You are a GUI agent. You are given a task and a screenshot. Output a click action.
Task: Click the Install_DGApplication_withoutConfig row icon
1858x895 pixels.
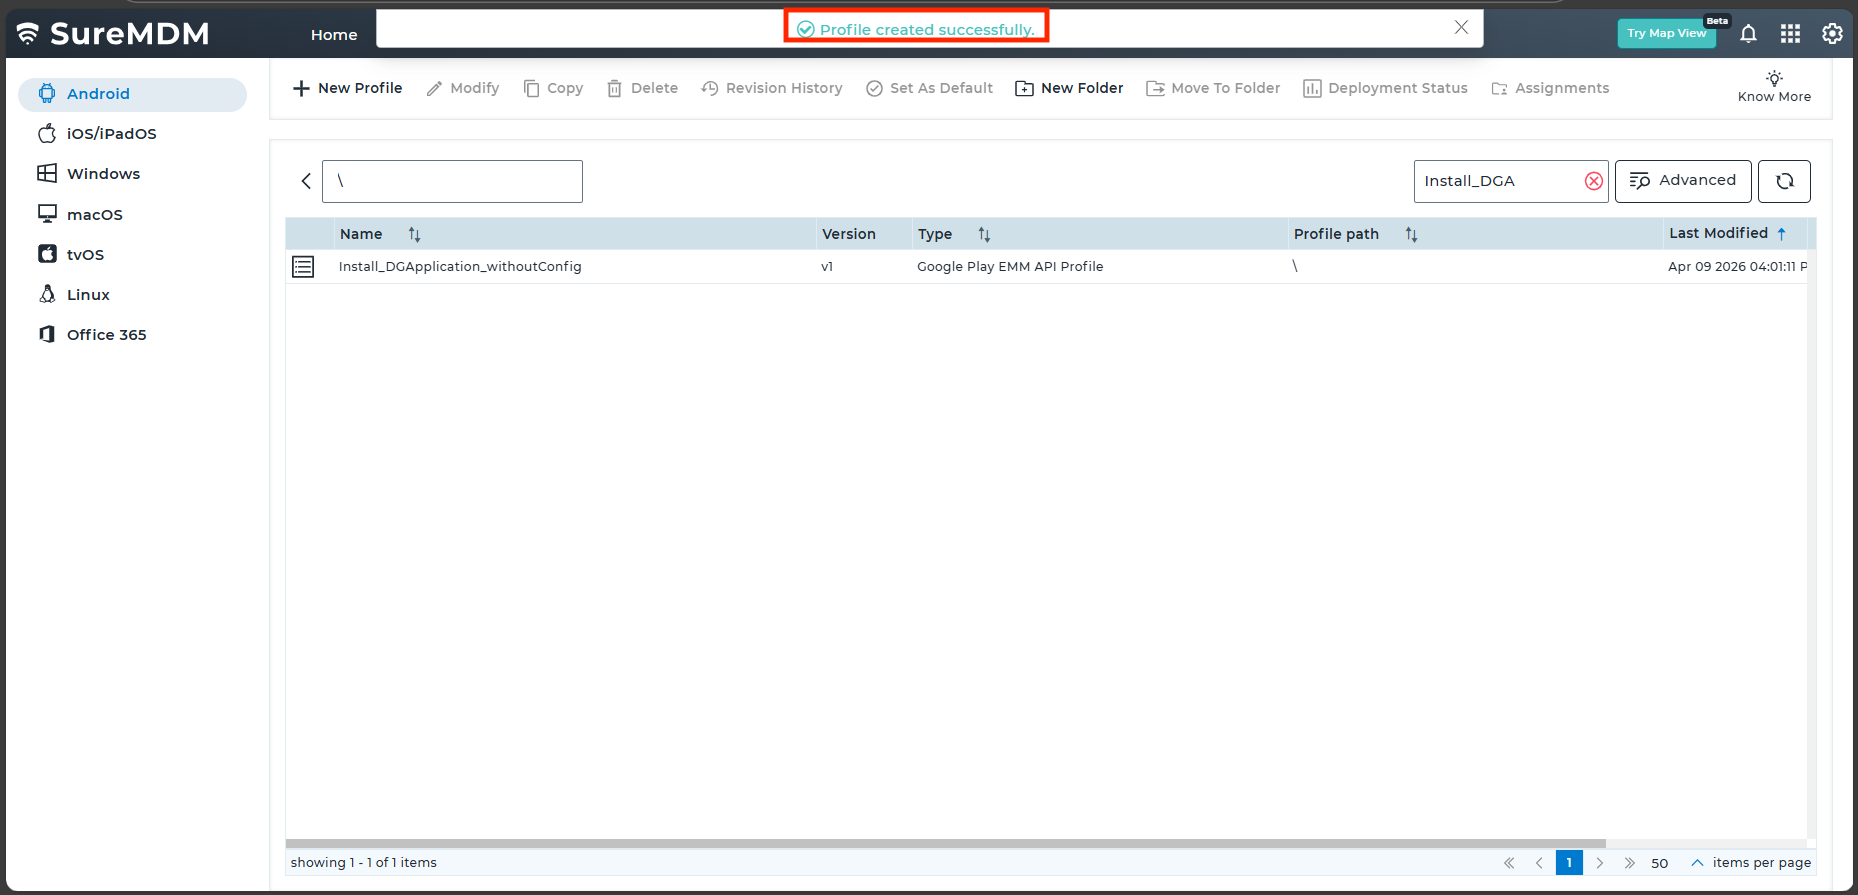click(303, 267)
